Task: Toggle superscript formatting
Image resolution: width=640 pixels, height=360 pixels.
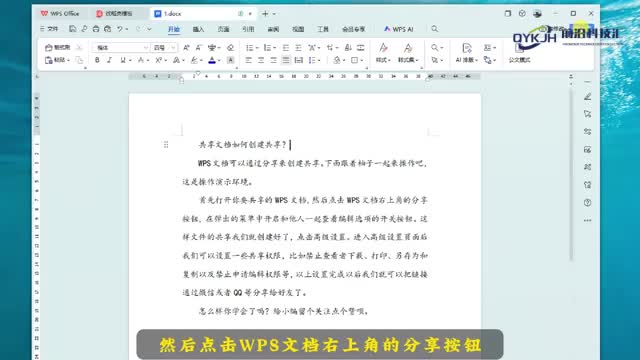Action: coord(158,60)
